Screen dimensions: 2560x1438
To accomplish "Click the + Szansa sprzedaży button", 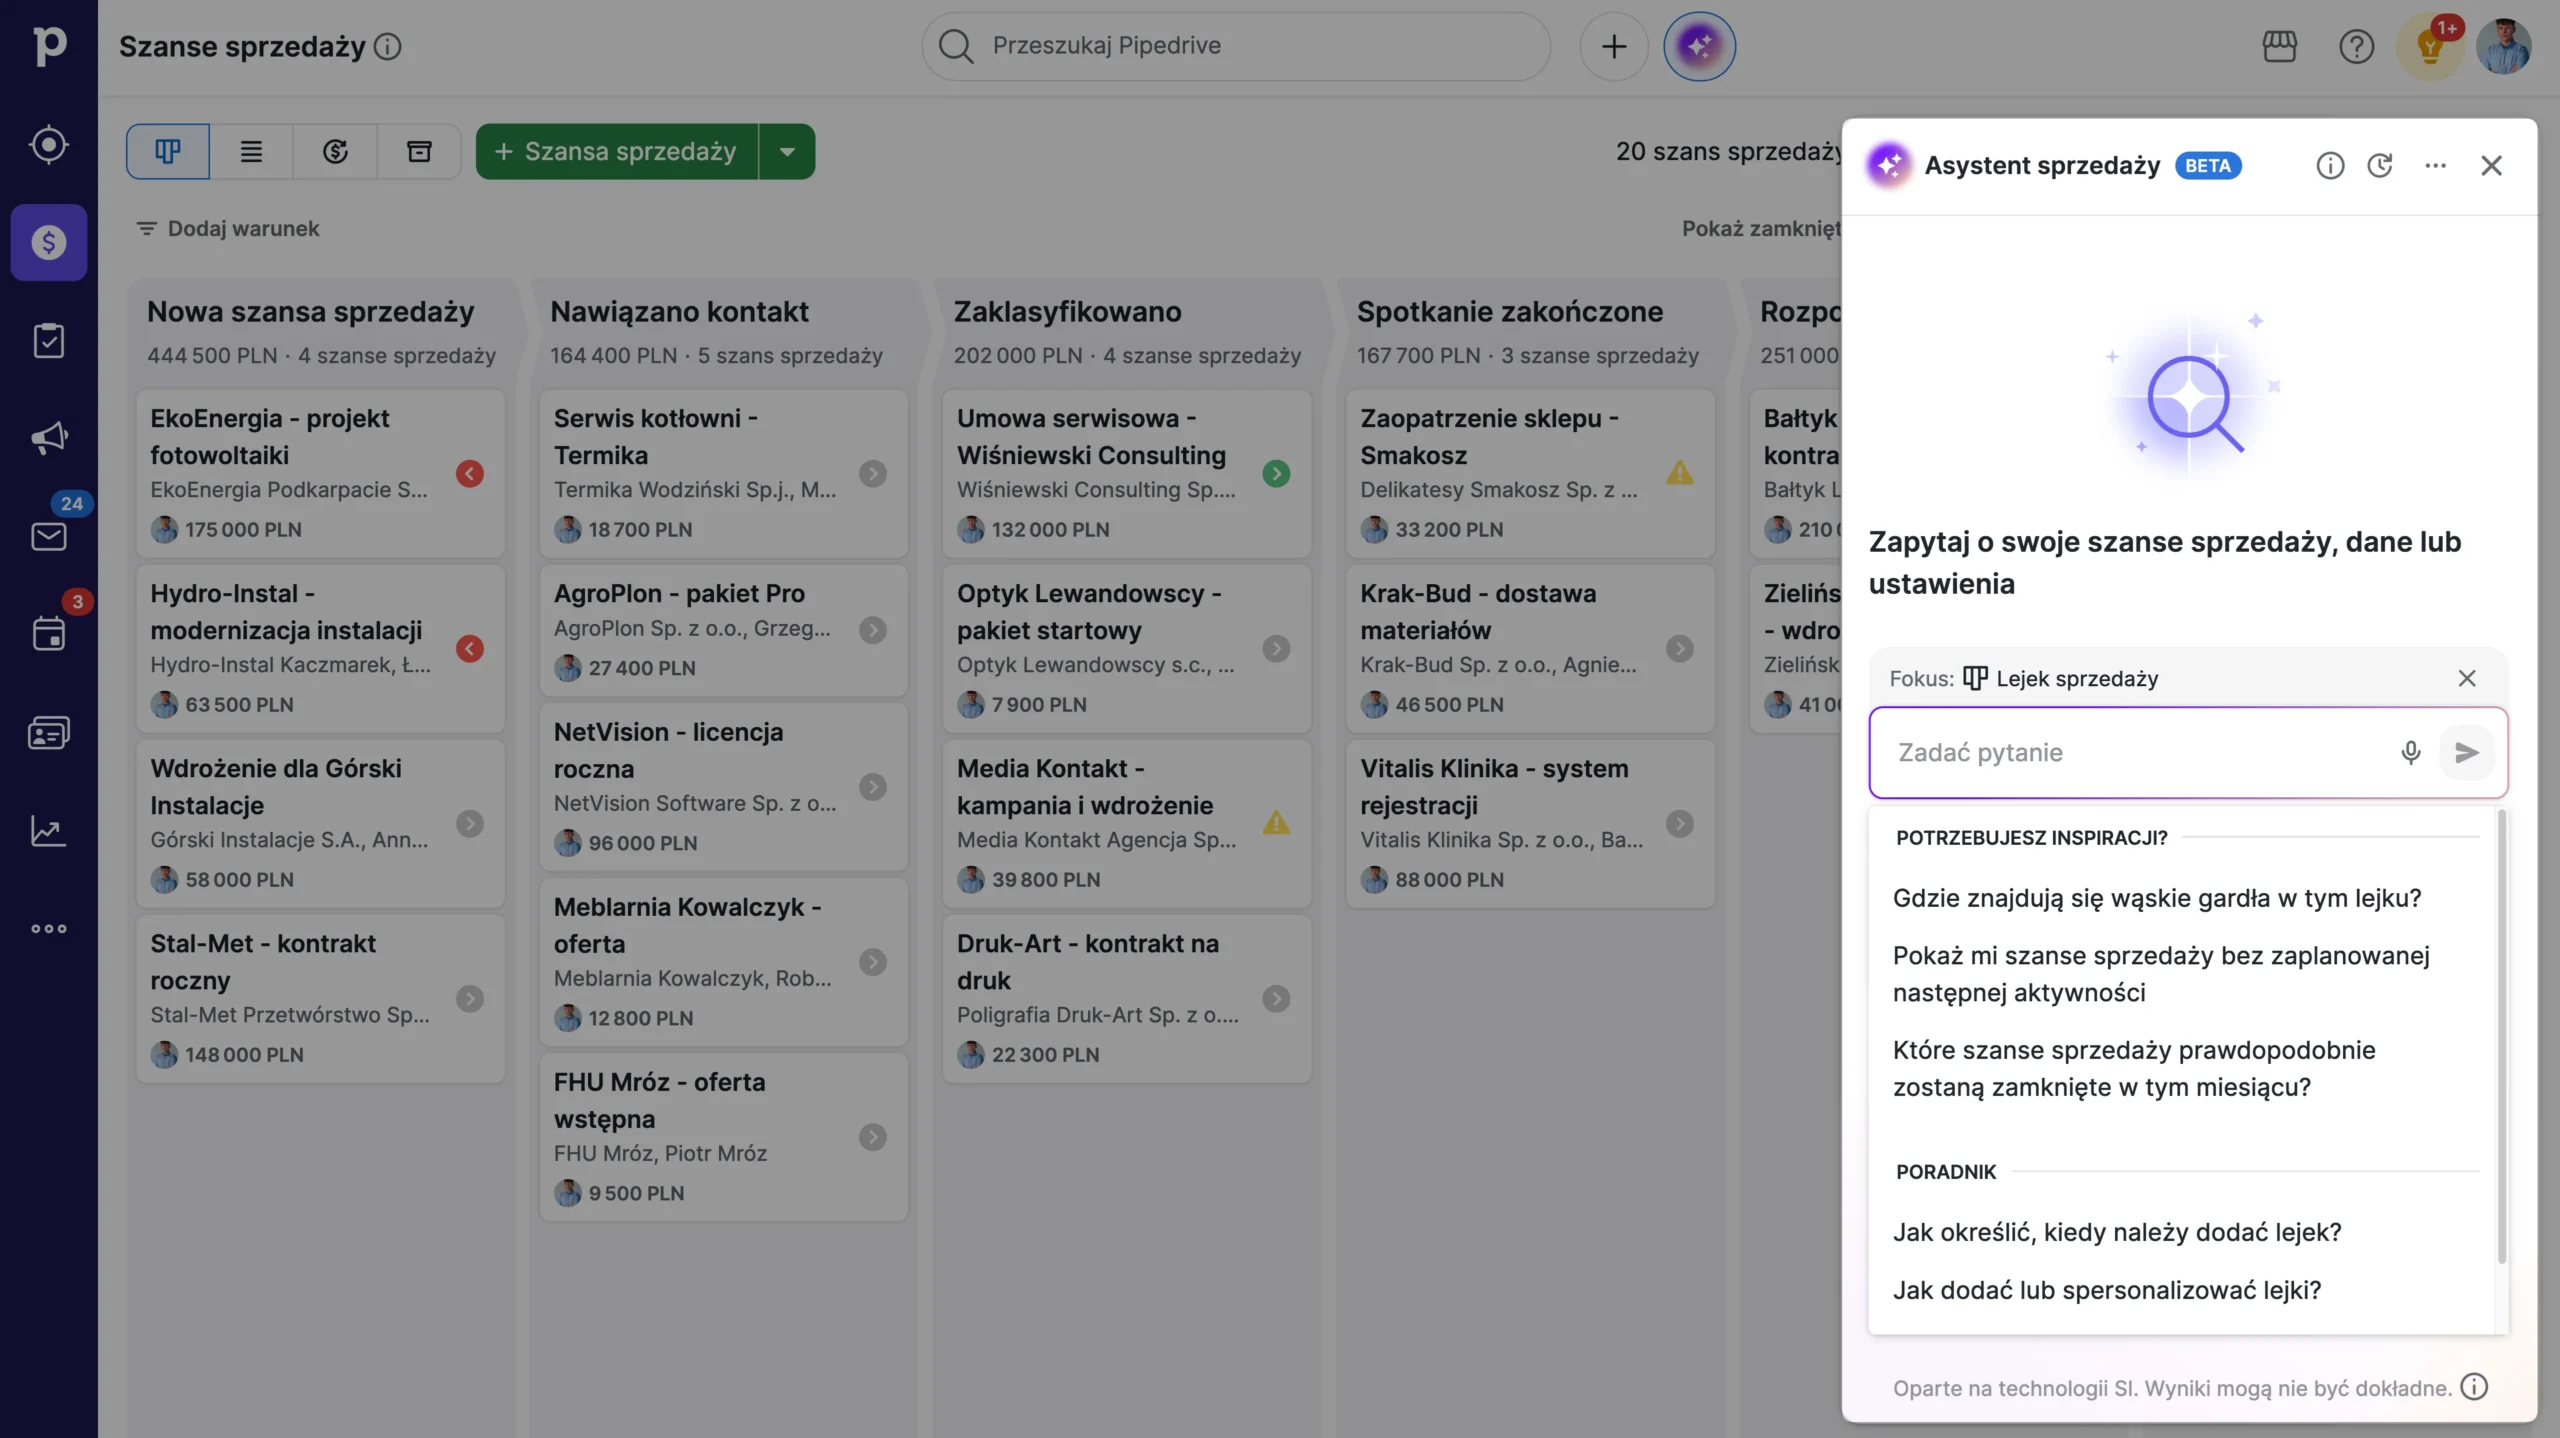I will point(617,151).
